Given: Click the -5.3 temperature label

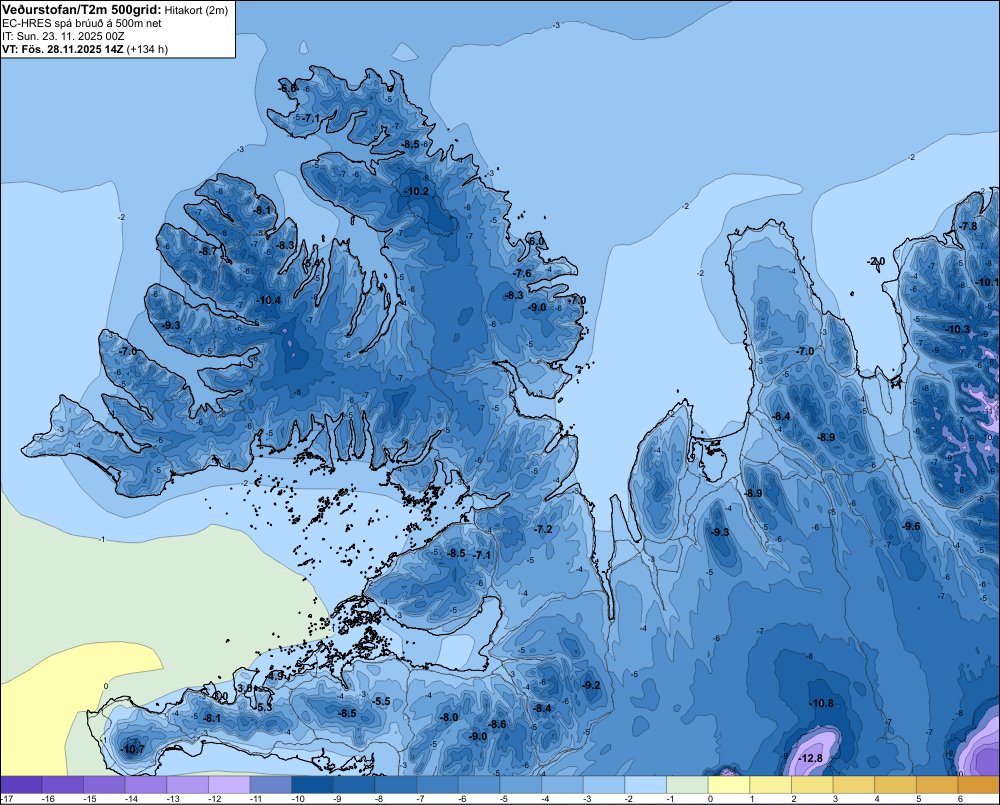Looking at the screenshot, I should [263, 707].
